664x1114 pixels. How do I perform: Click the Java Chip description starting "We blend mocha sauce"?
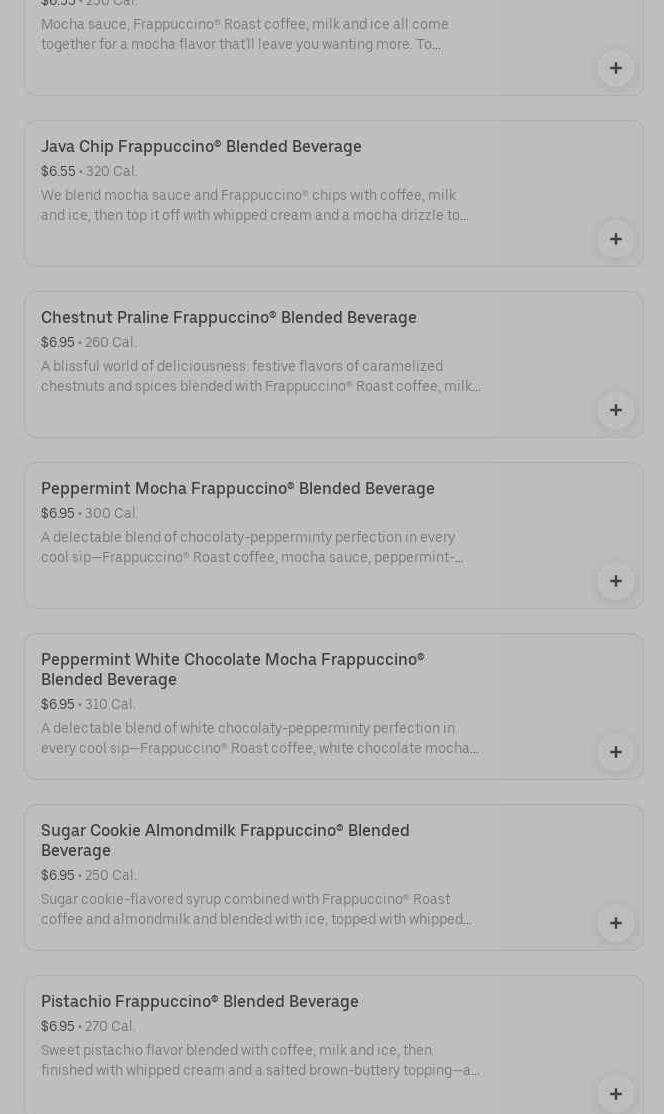pyautogui.click(x=254, y=205)
